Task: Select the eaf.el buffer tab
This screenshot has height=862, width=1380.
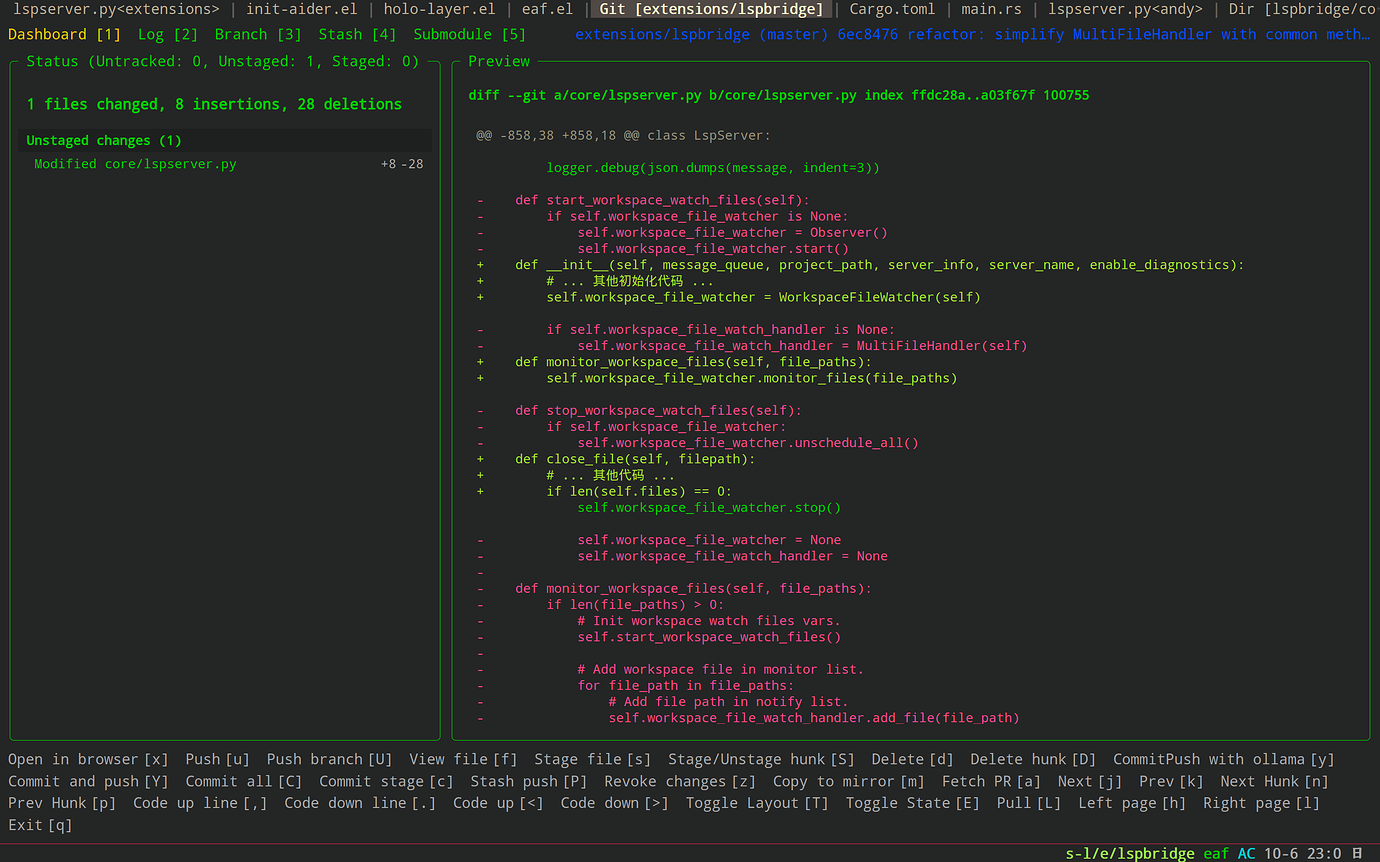Action: 547,9
